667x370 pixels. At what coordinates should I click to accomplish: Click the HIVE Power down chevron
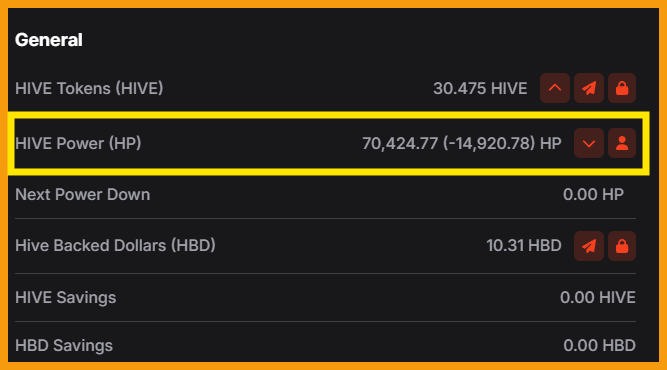click(589, 143)
